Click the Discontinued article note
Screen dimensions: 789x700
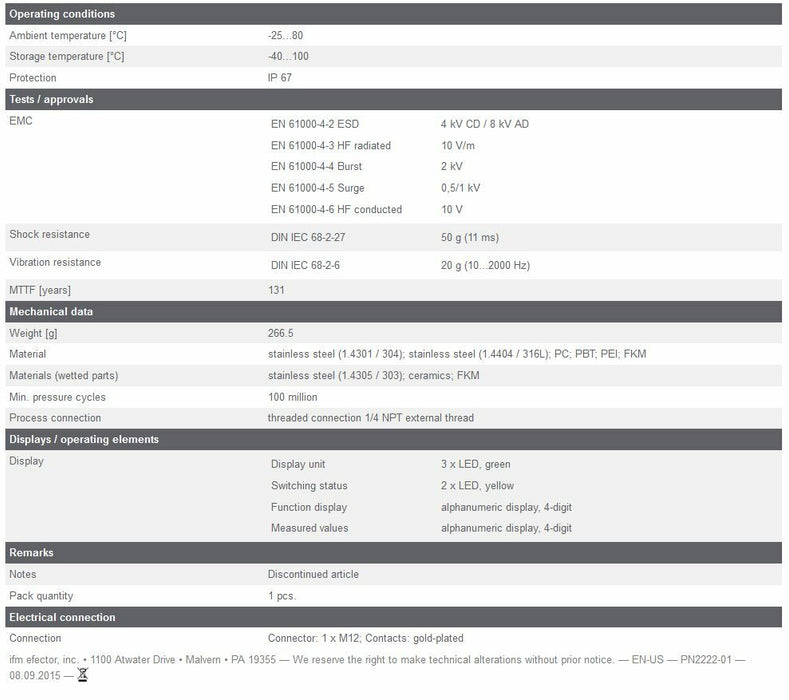[312, 574]
